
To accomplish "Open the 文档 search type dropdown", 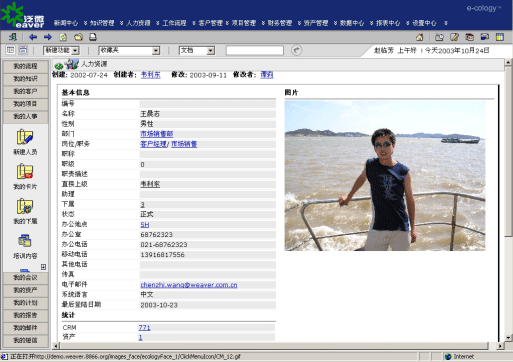I will point(197,50).
